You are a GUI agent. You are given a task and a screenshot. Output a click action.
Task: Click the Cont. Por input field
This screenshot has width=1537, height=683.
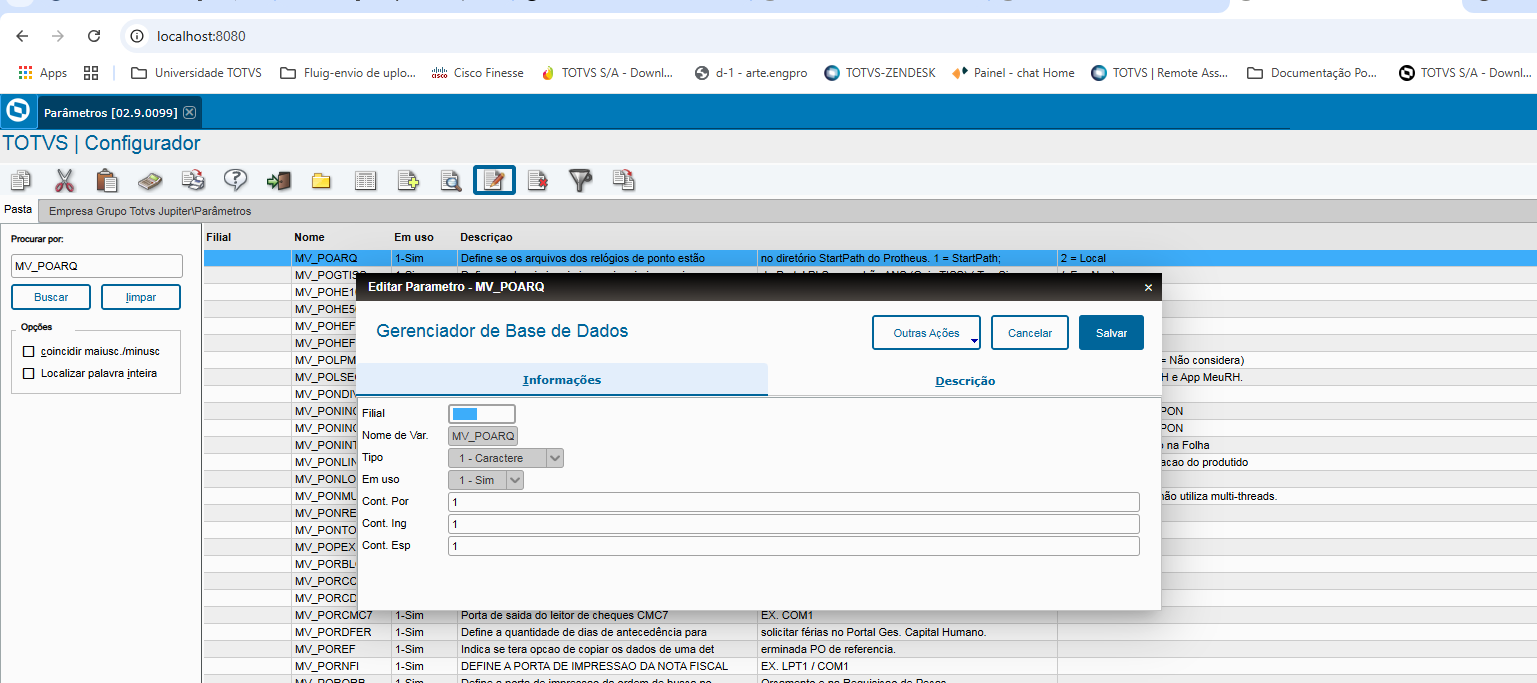coord(794,502)
